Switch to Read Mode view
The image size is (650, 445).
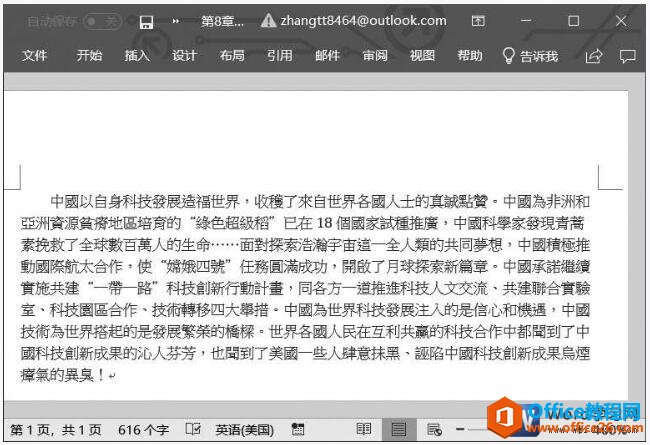point(364,429)
